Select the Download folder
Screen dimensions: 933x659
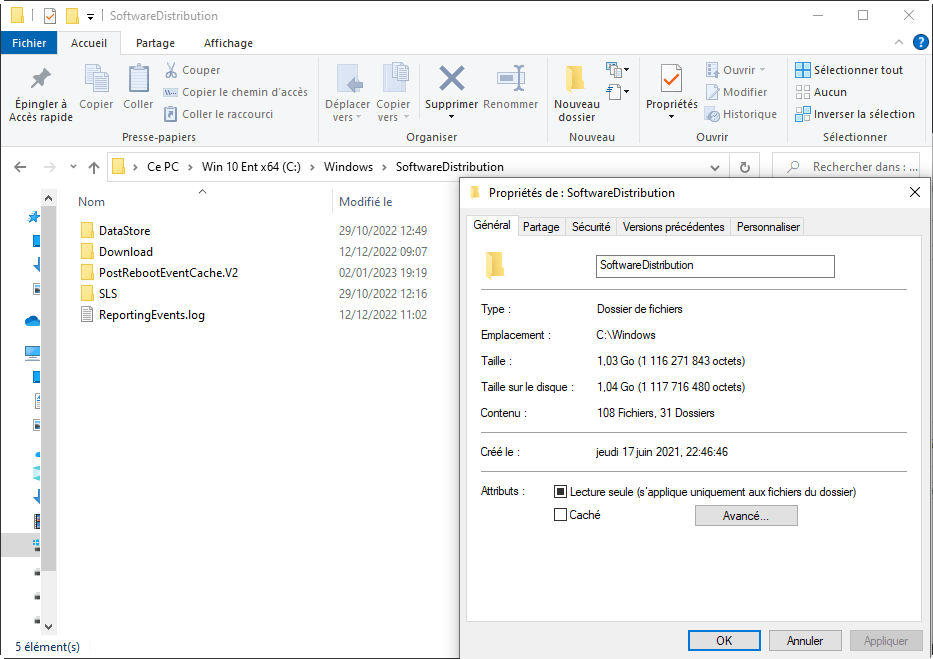pos(117,252)
